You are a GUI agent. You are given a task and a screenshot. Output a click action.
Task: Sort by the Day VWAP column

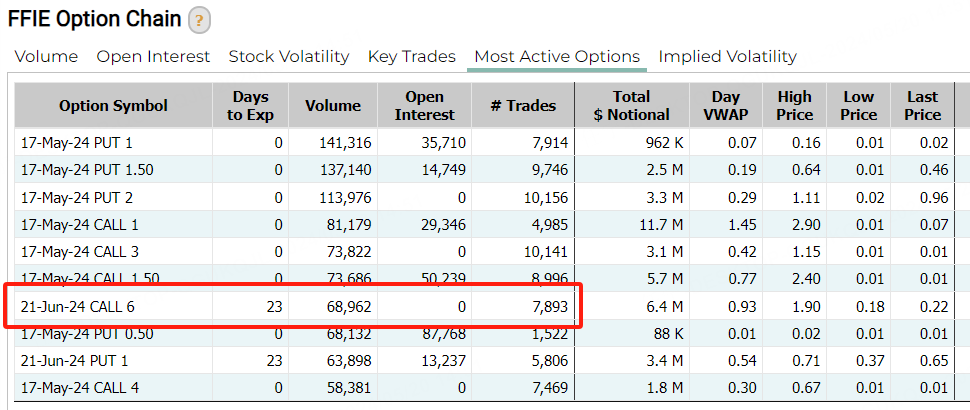click(x=726, y=106)
